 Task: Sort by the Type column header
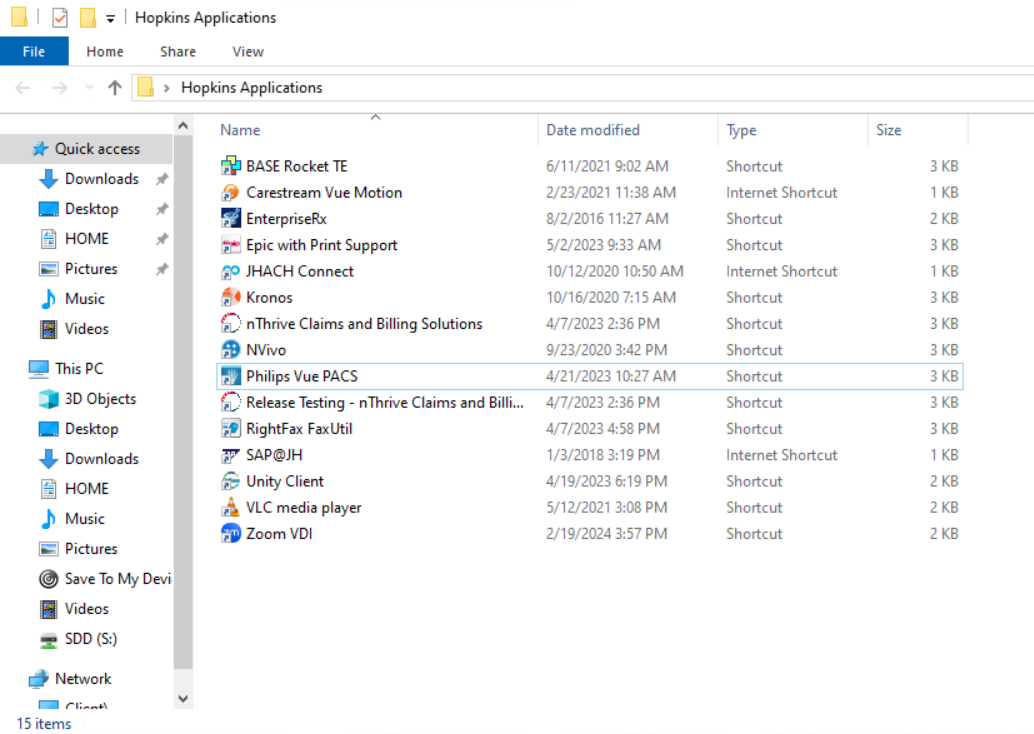pos(741,130)
